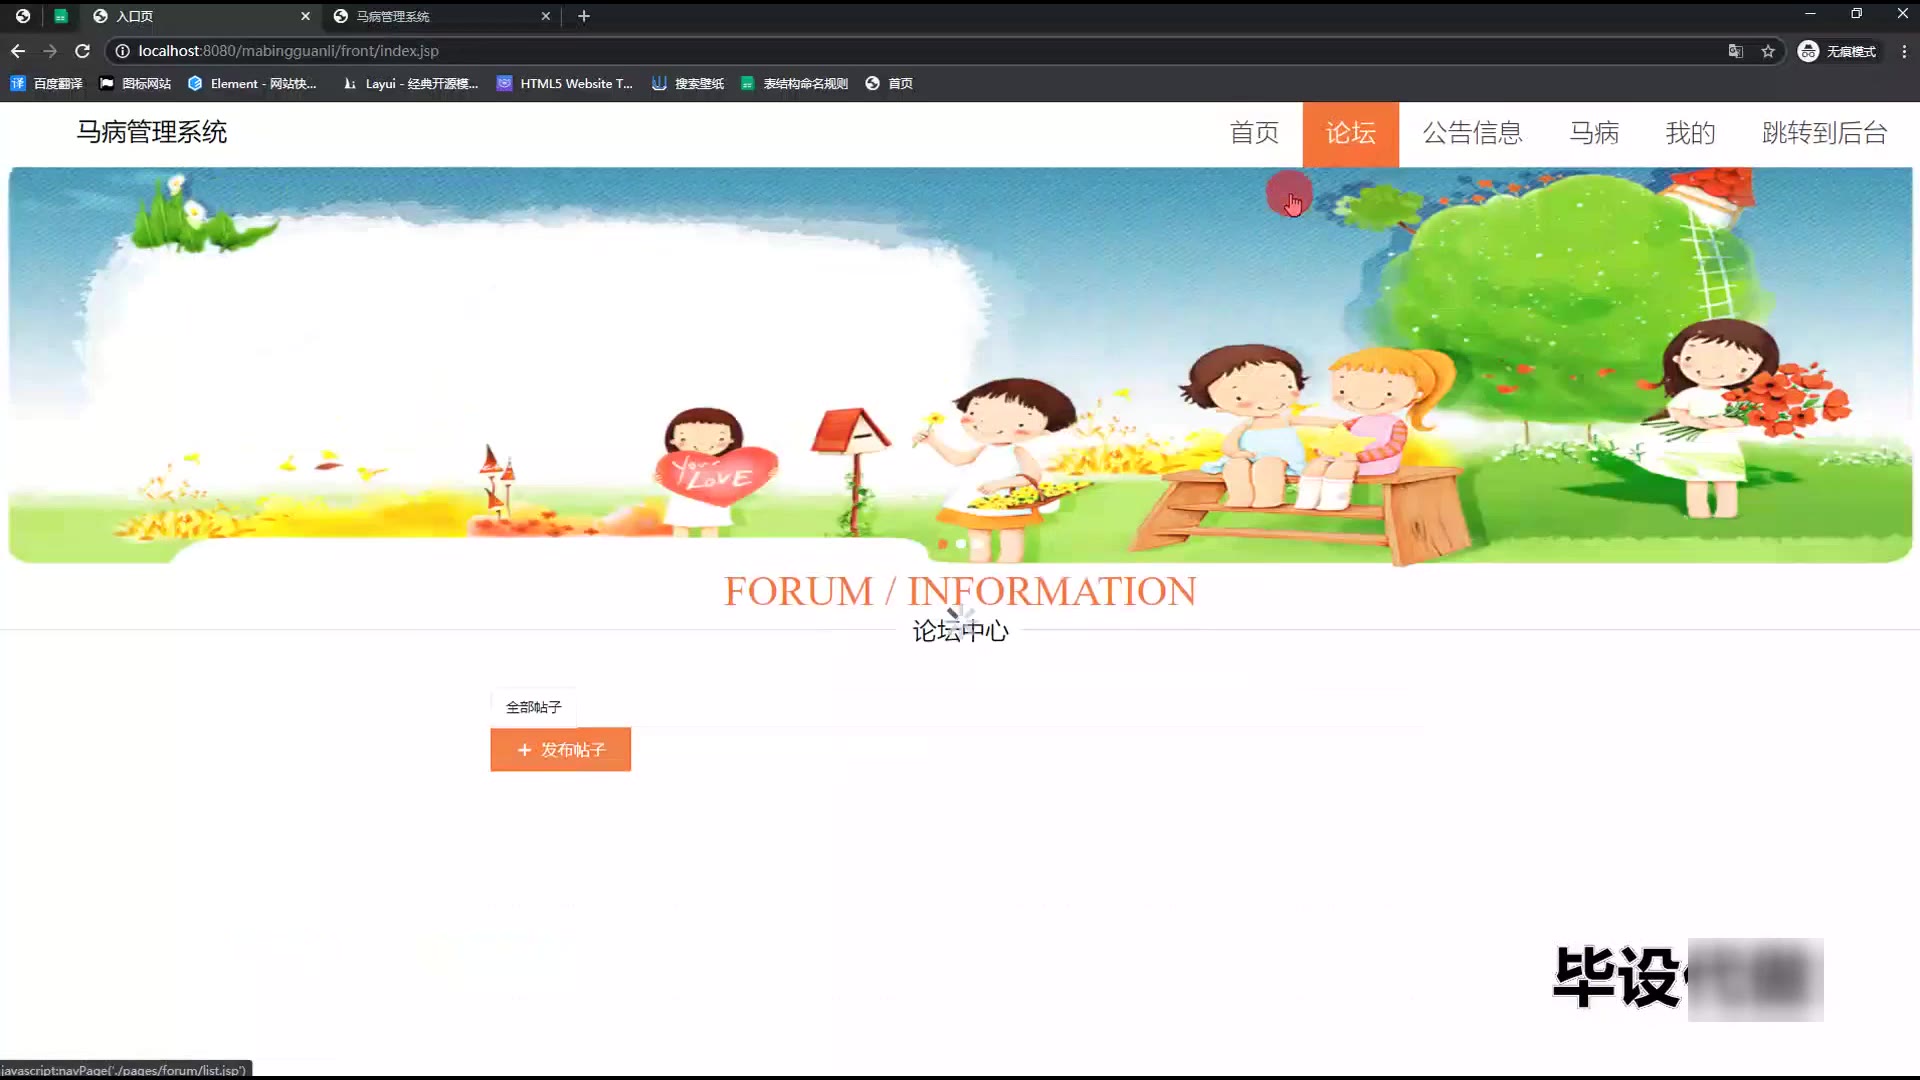Click the translate page icon
This screenshot has width=1920, height=1080.
pyautogui.click(x=1736, y=51)
